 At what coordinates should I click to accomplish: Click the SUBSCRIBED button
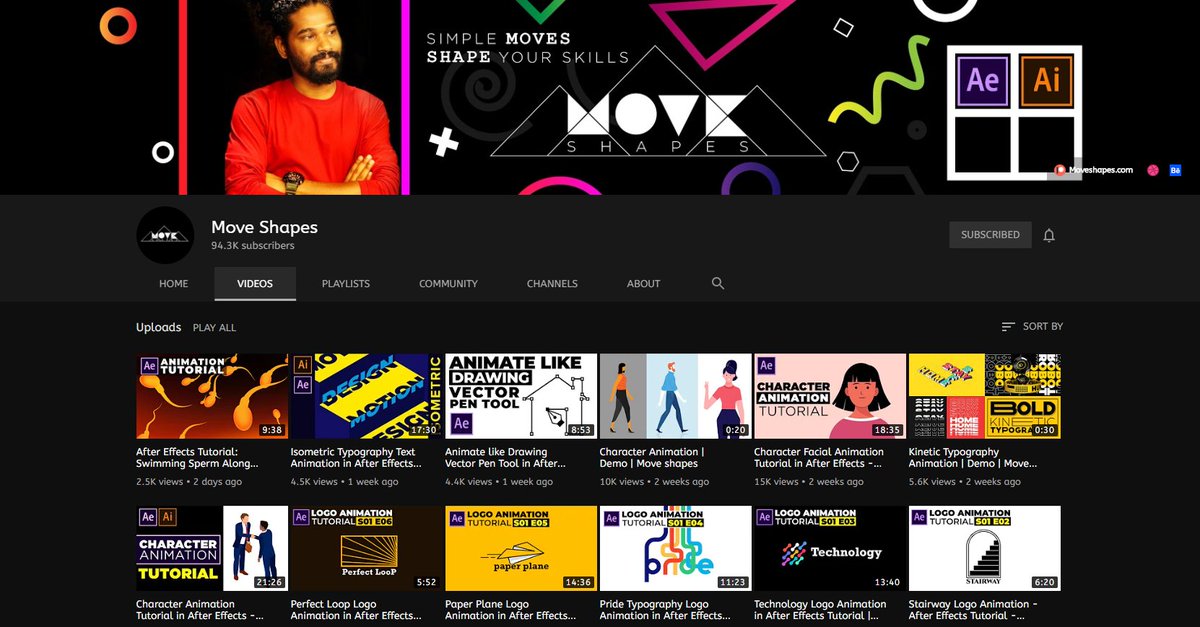[x=990, y=235]
